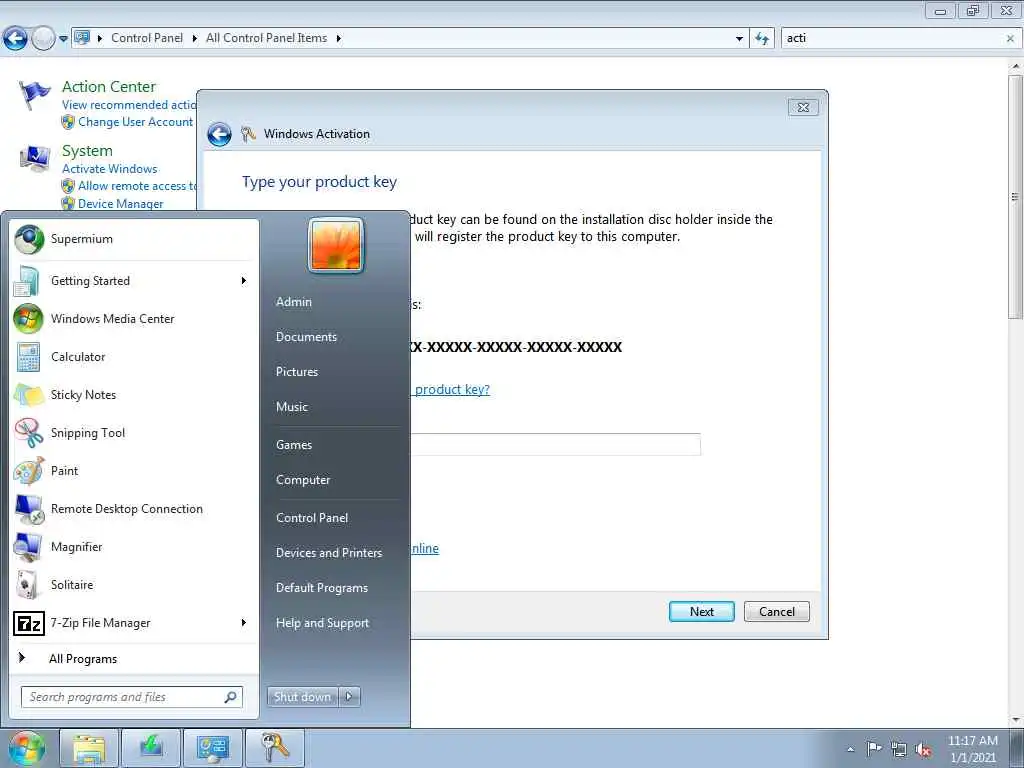Open the Shut down options arrow
This screenshot has width=1024, height=768.
coord(349,697)
